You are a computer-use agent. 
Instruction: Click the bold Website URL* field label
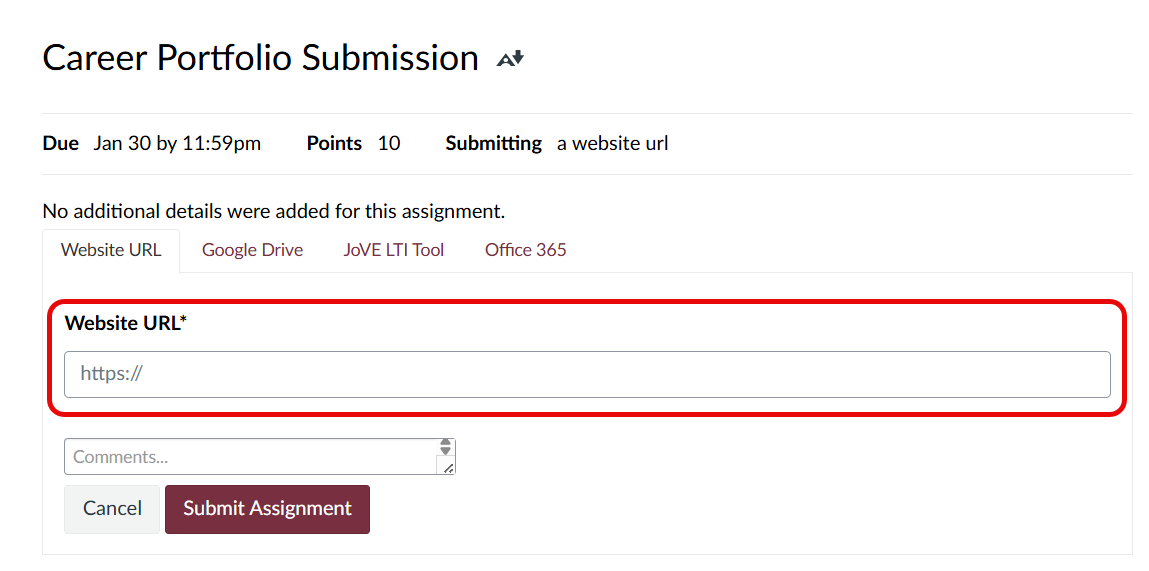126,323
